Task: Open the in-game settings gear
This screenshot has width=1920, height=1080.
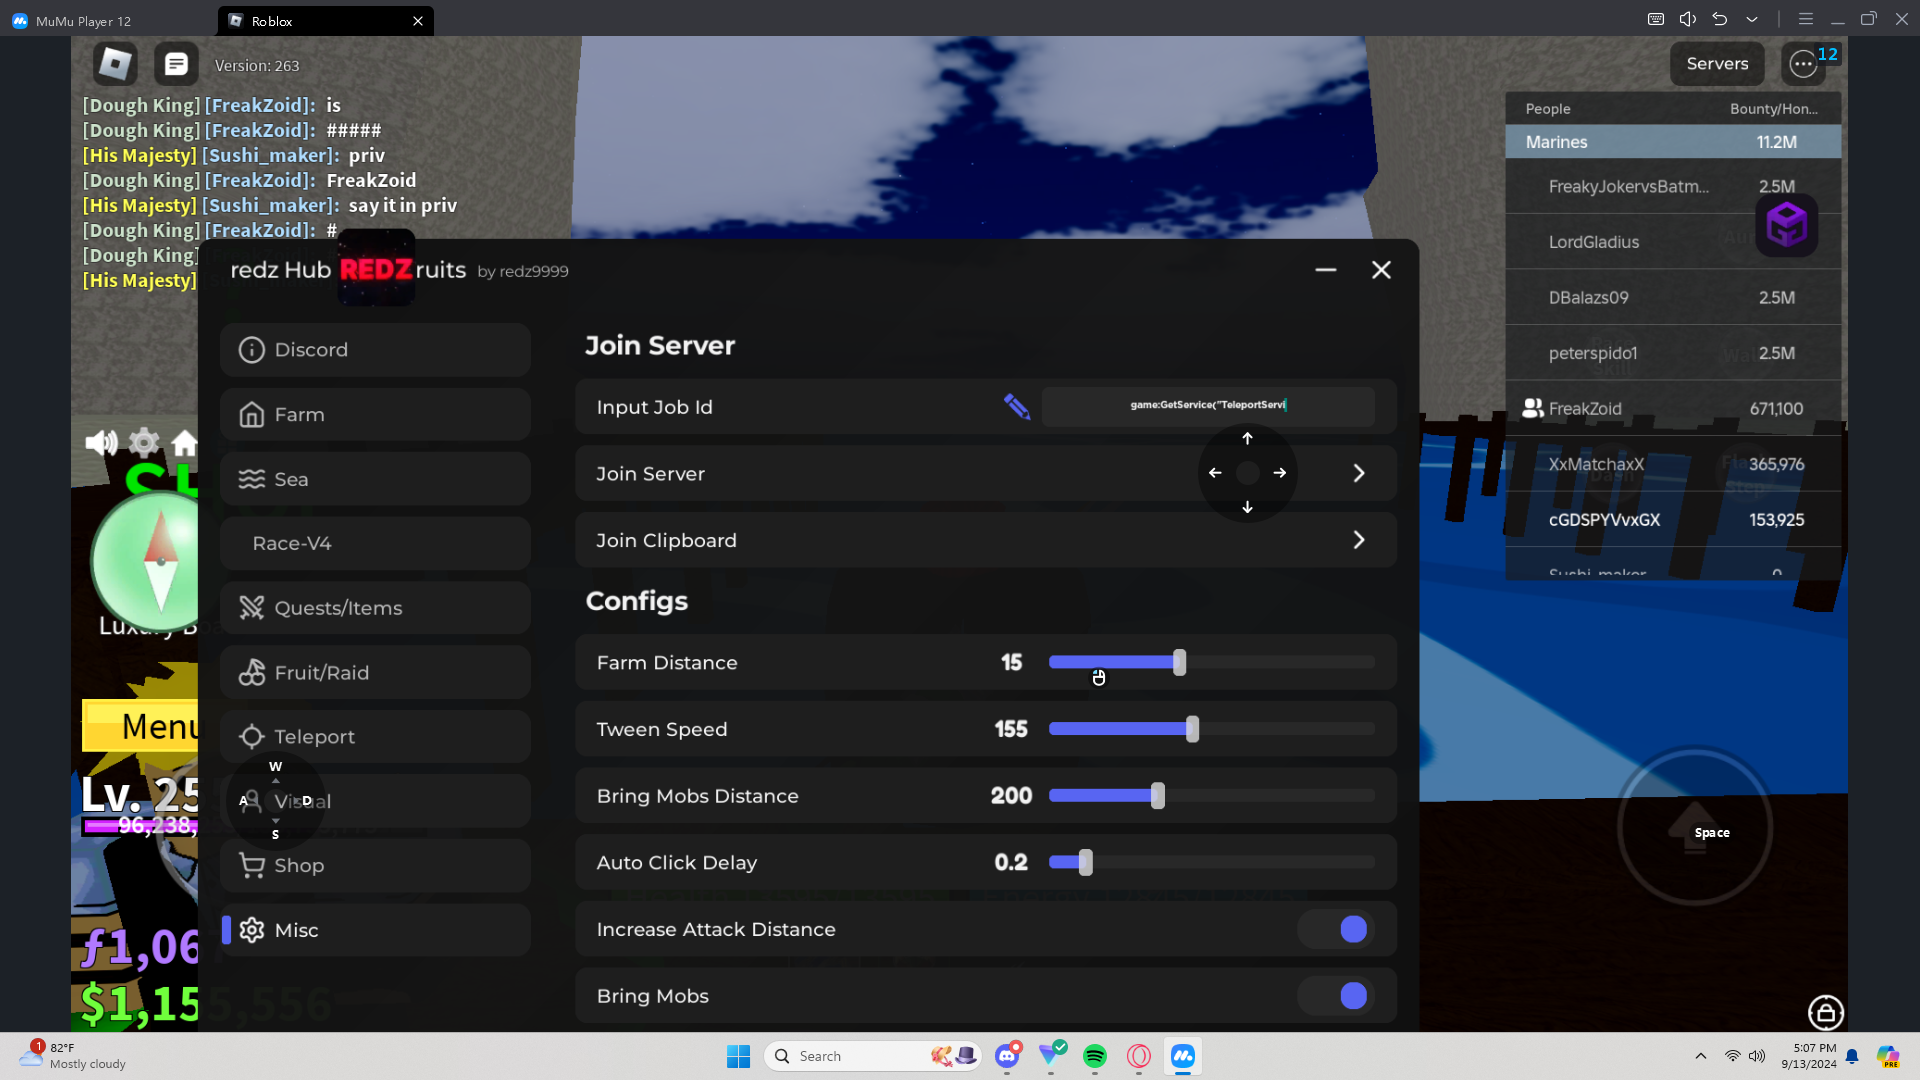Action: coord(144,442)
